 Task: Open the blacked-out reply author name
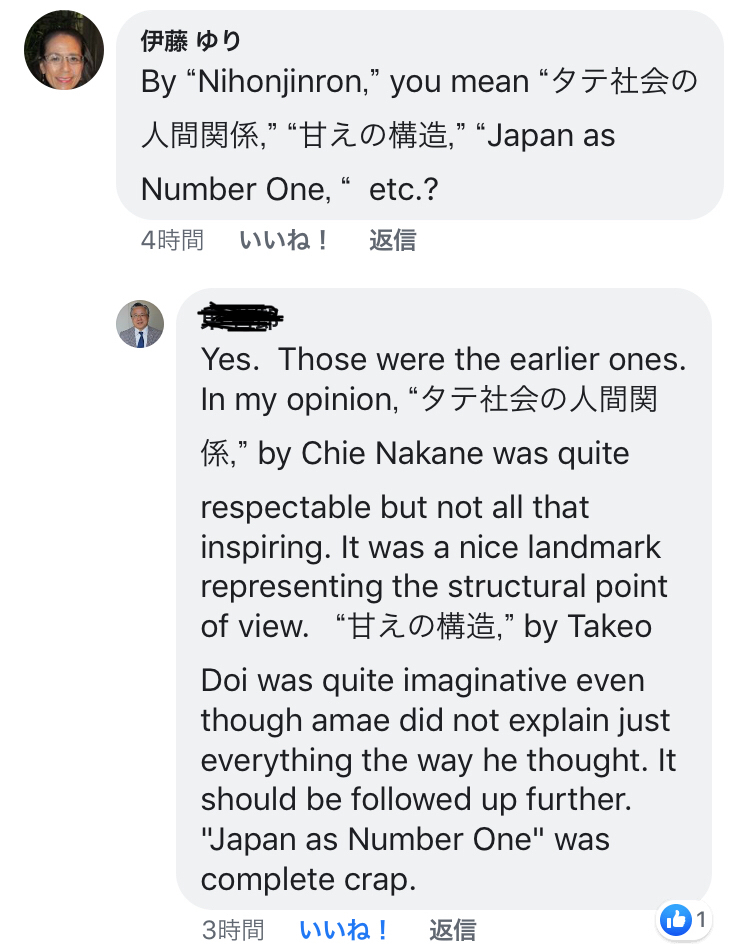point(241,317)
